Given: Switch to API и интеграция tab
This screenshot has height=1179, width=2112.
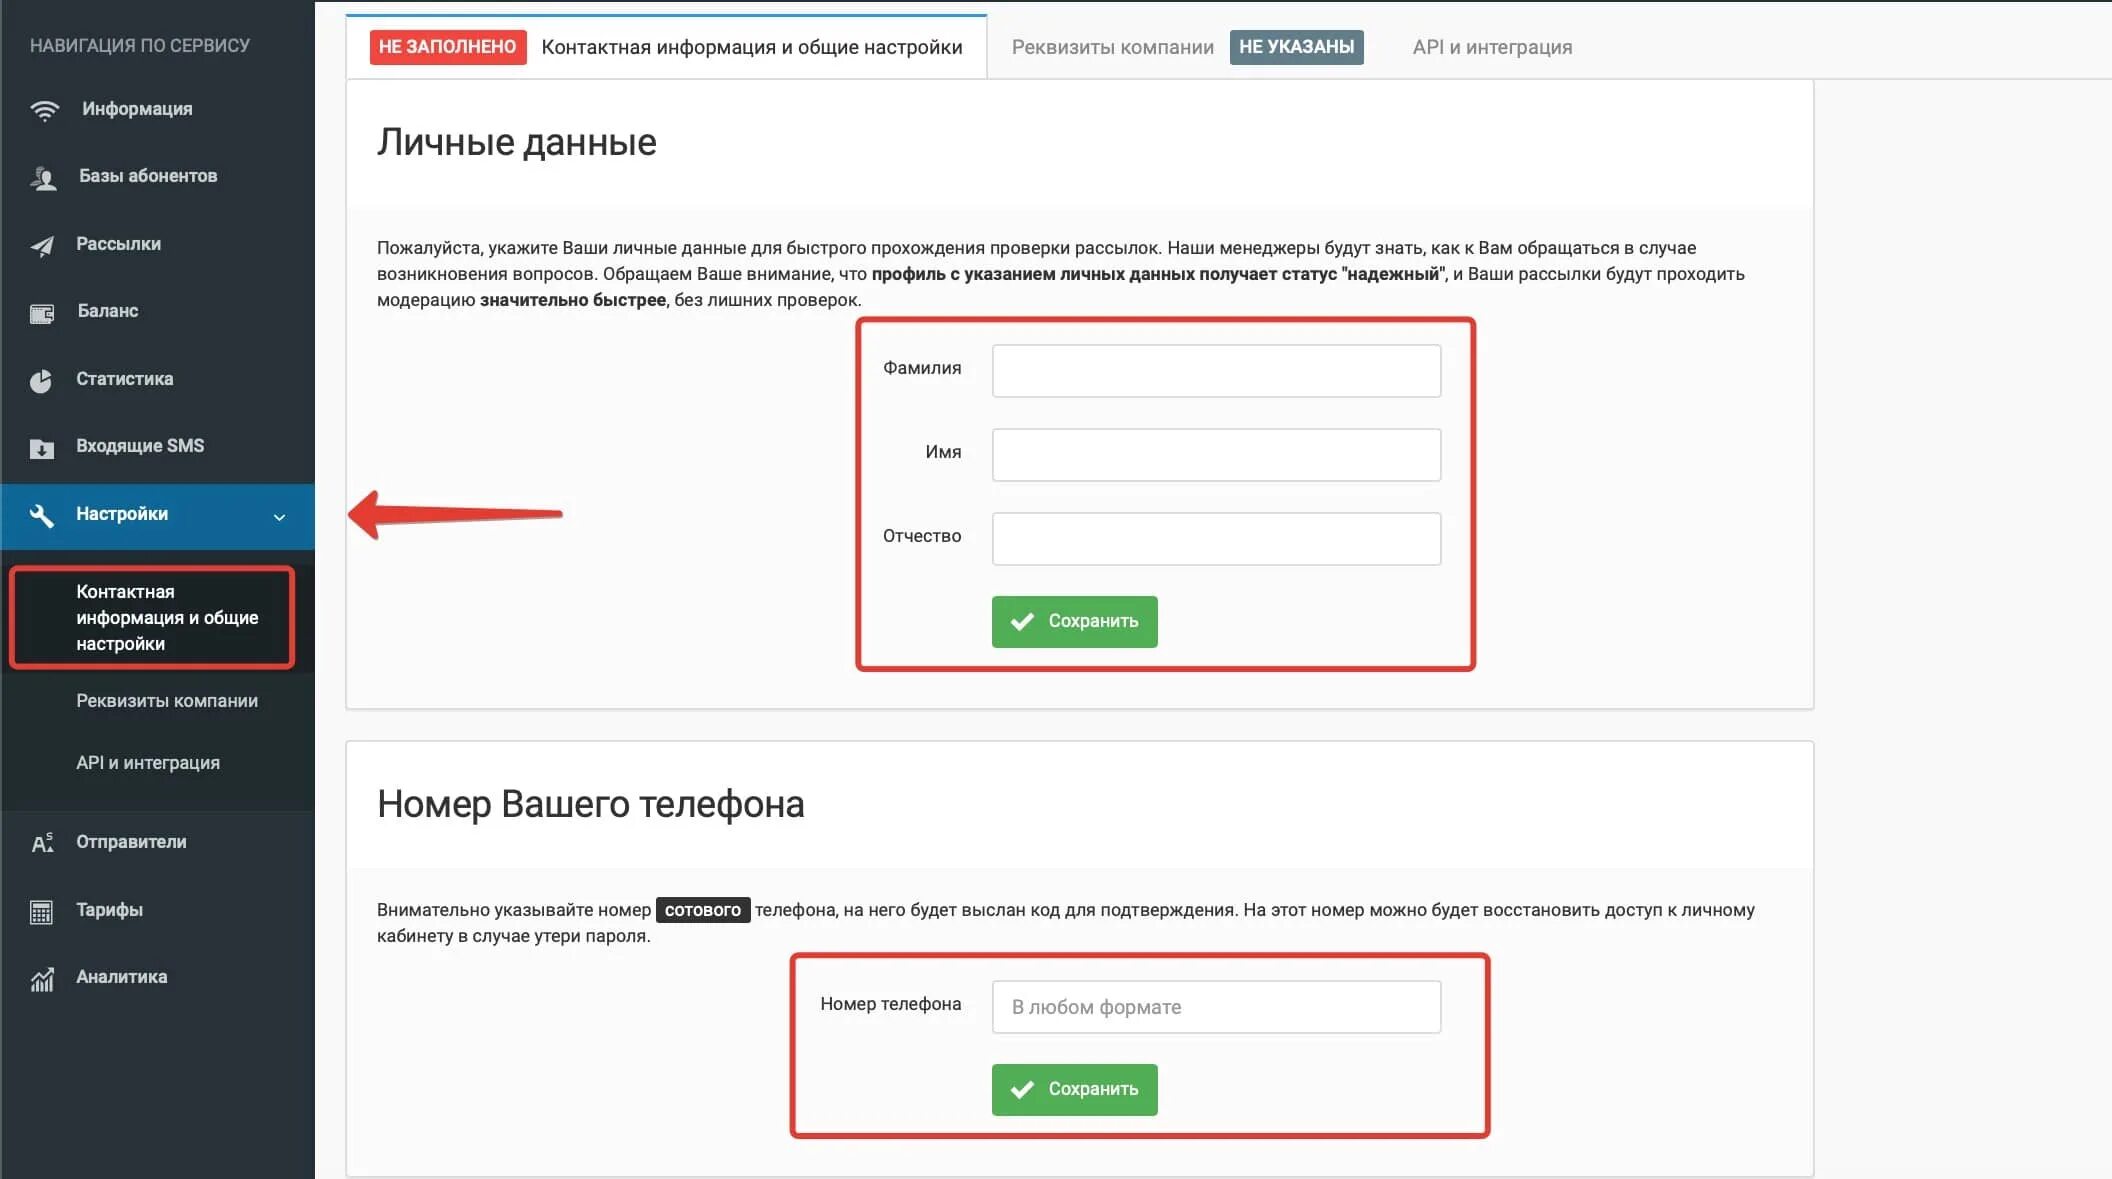Looking at the screenshot, I should pos(1492,47).
